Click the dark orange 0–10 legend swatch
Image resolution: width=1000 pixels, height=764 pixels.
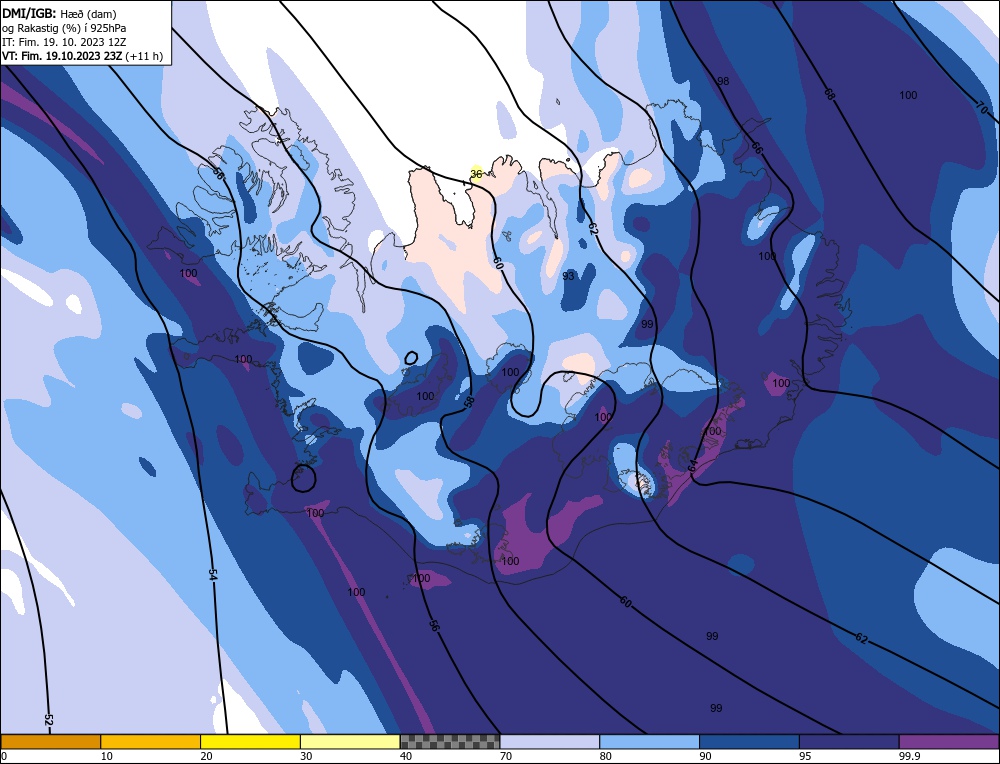pos(50,741)
